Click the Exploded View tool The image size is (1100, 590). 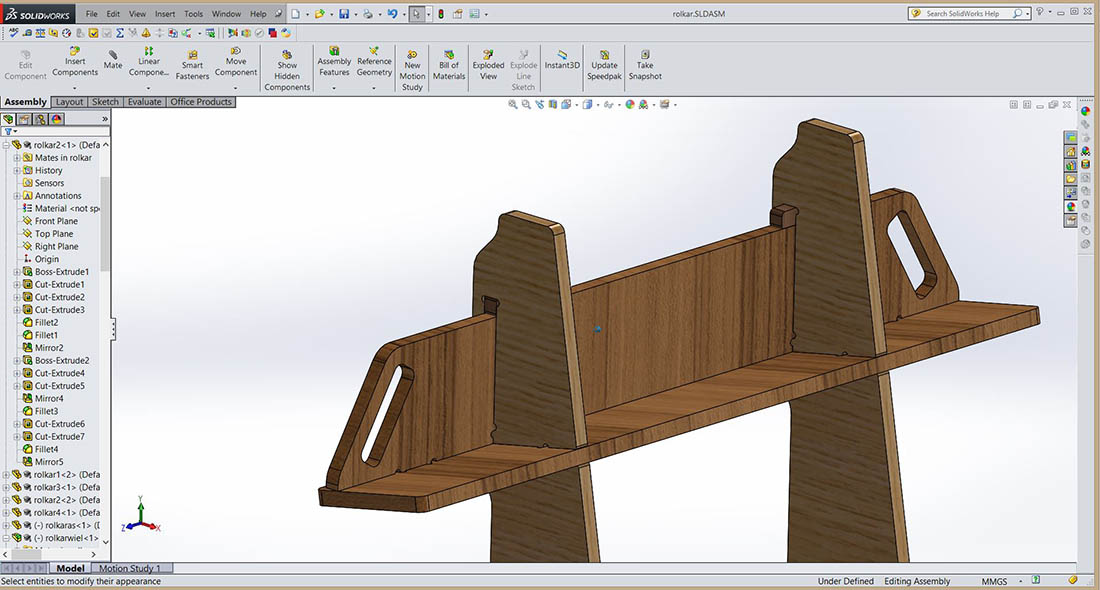point(488,65)
